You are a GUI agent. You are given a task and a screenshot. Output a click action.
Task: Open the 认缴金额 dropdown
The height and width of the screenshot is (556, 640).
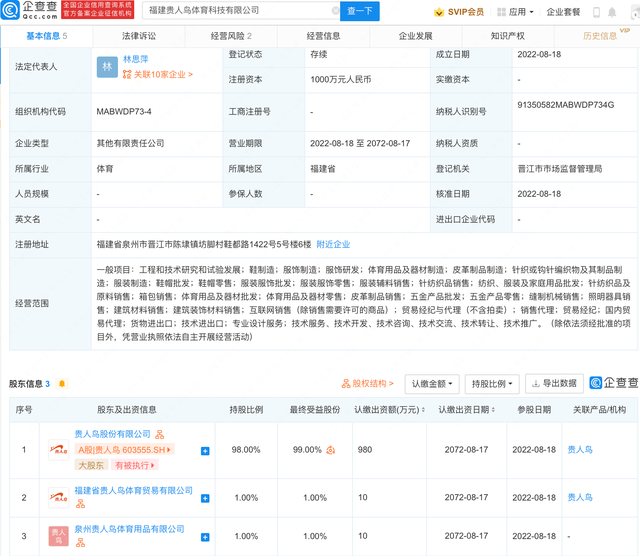[x=432, y=384]
